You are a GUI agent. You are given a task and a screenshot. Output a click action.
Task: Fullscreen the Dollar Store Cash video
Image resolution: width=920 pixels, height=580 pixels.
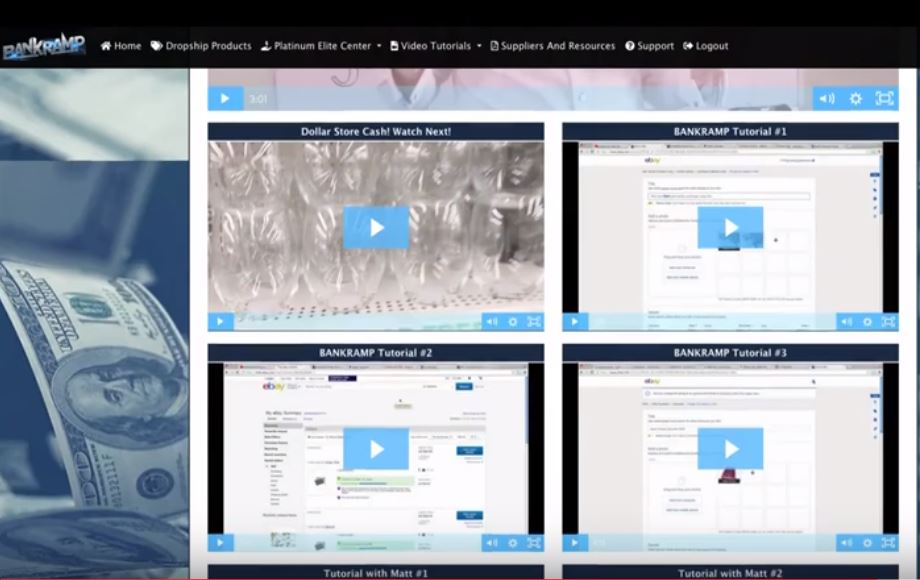point(533,321)
